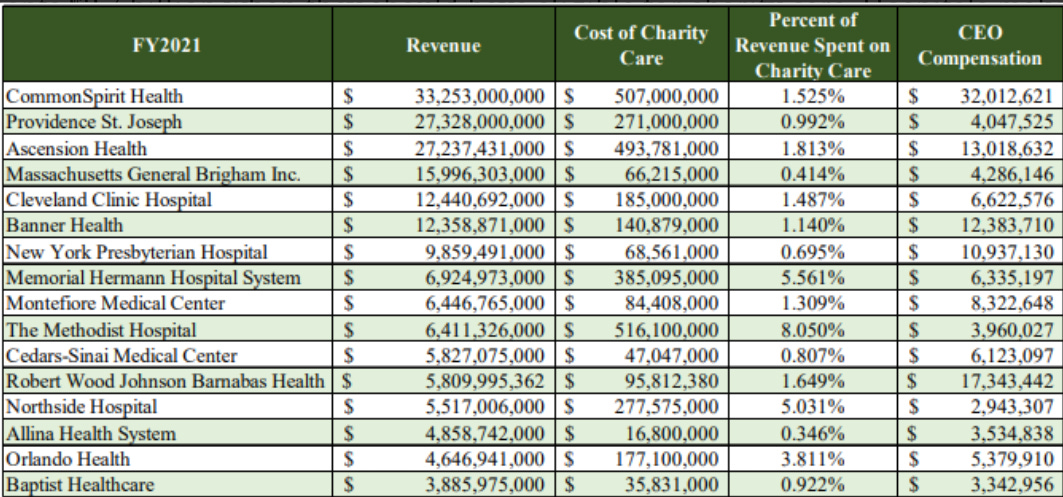Select the Revenue column header

coord(443,45)
